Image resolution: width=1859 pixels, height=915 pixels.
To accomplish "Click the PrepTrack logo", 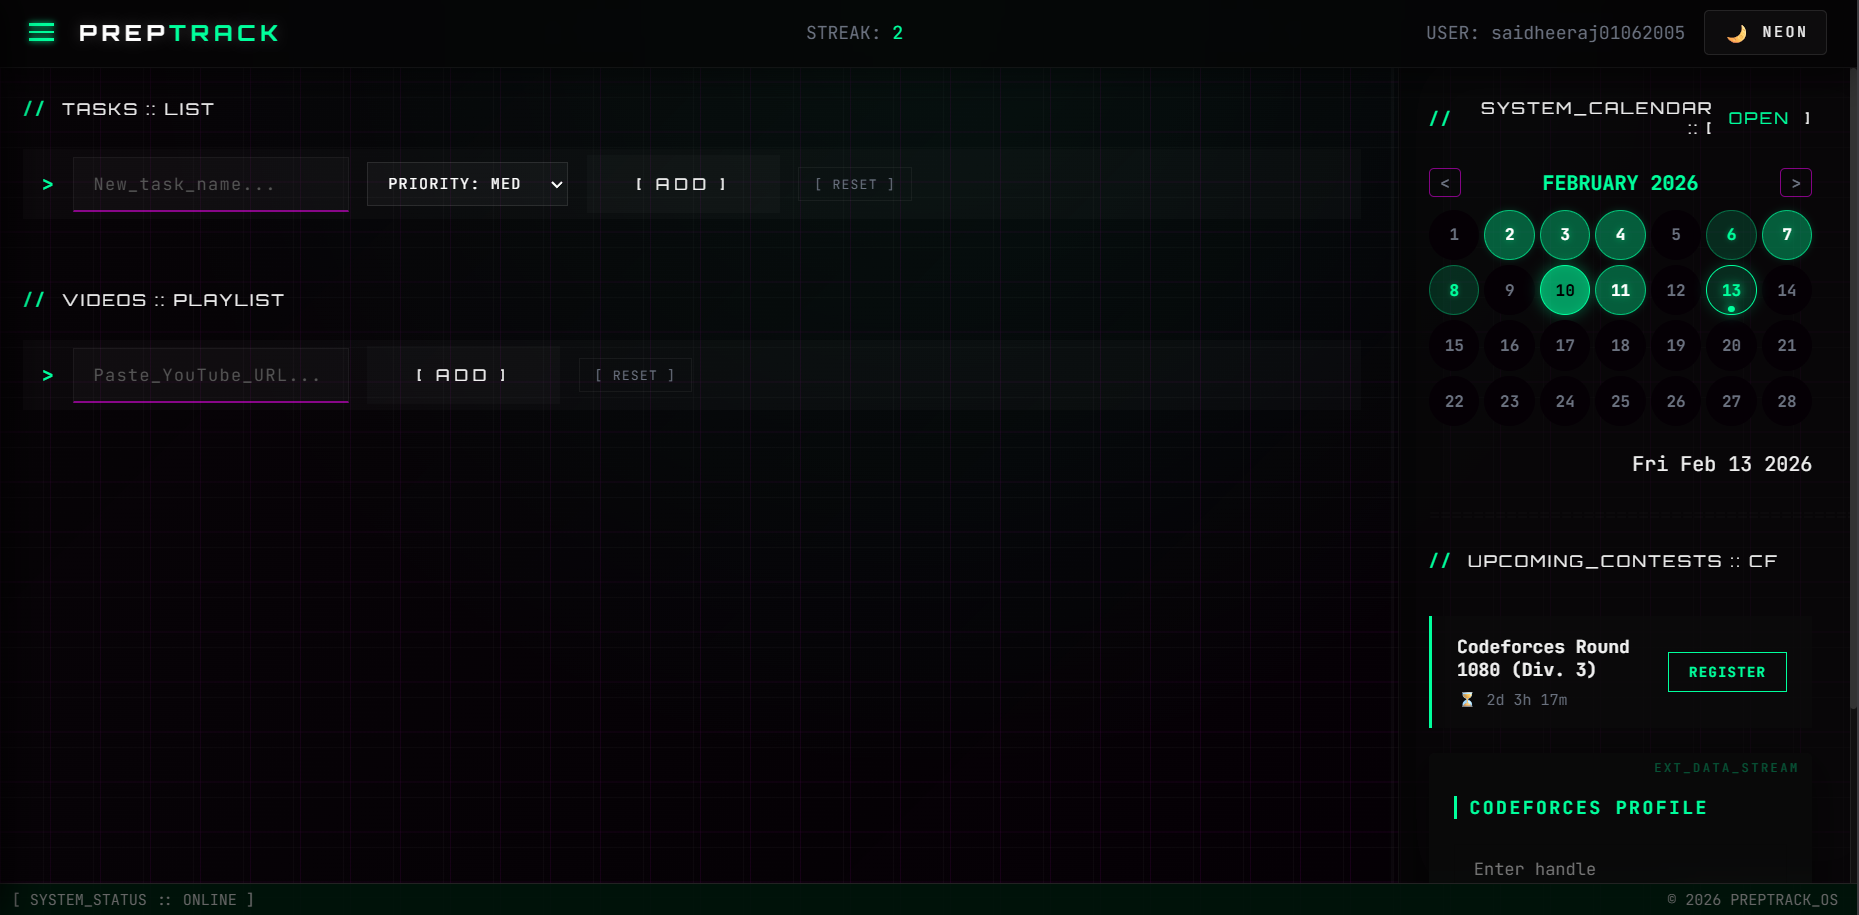I will click(x=178, y=32).
